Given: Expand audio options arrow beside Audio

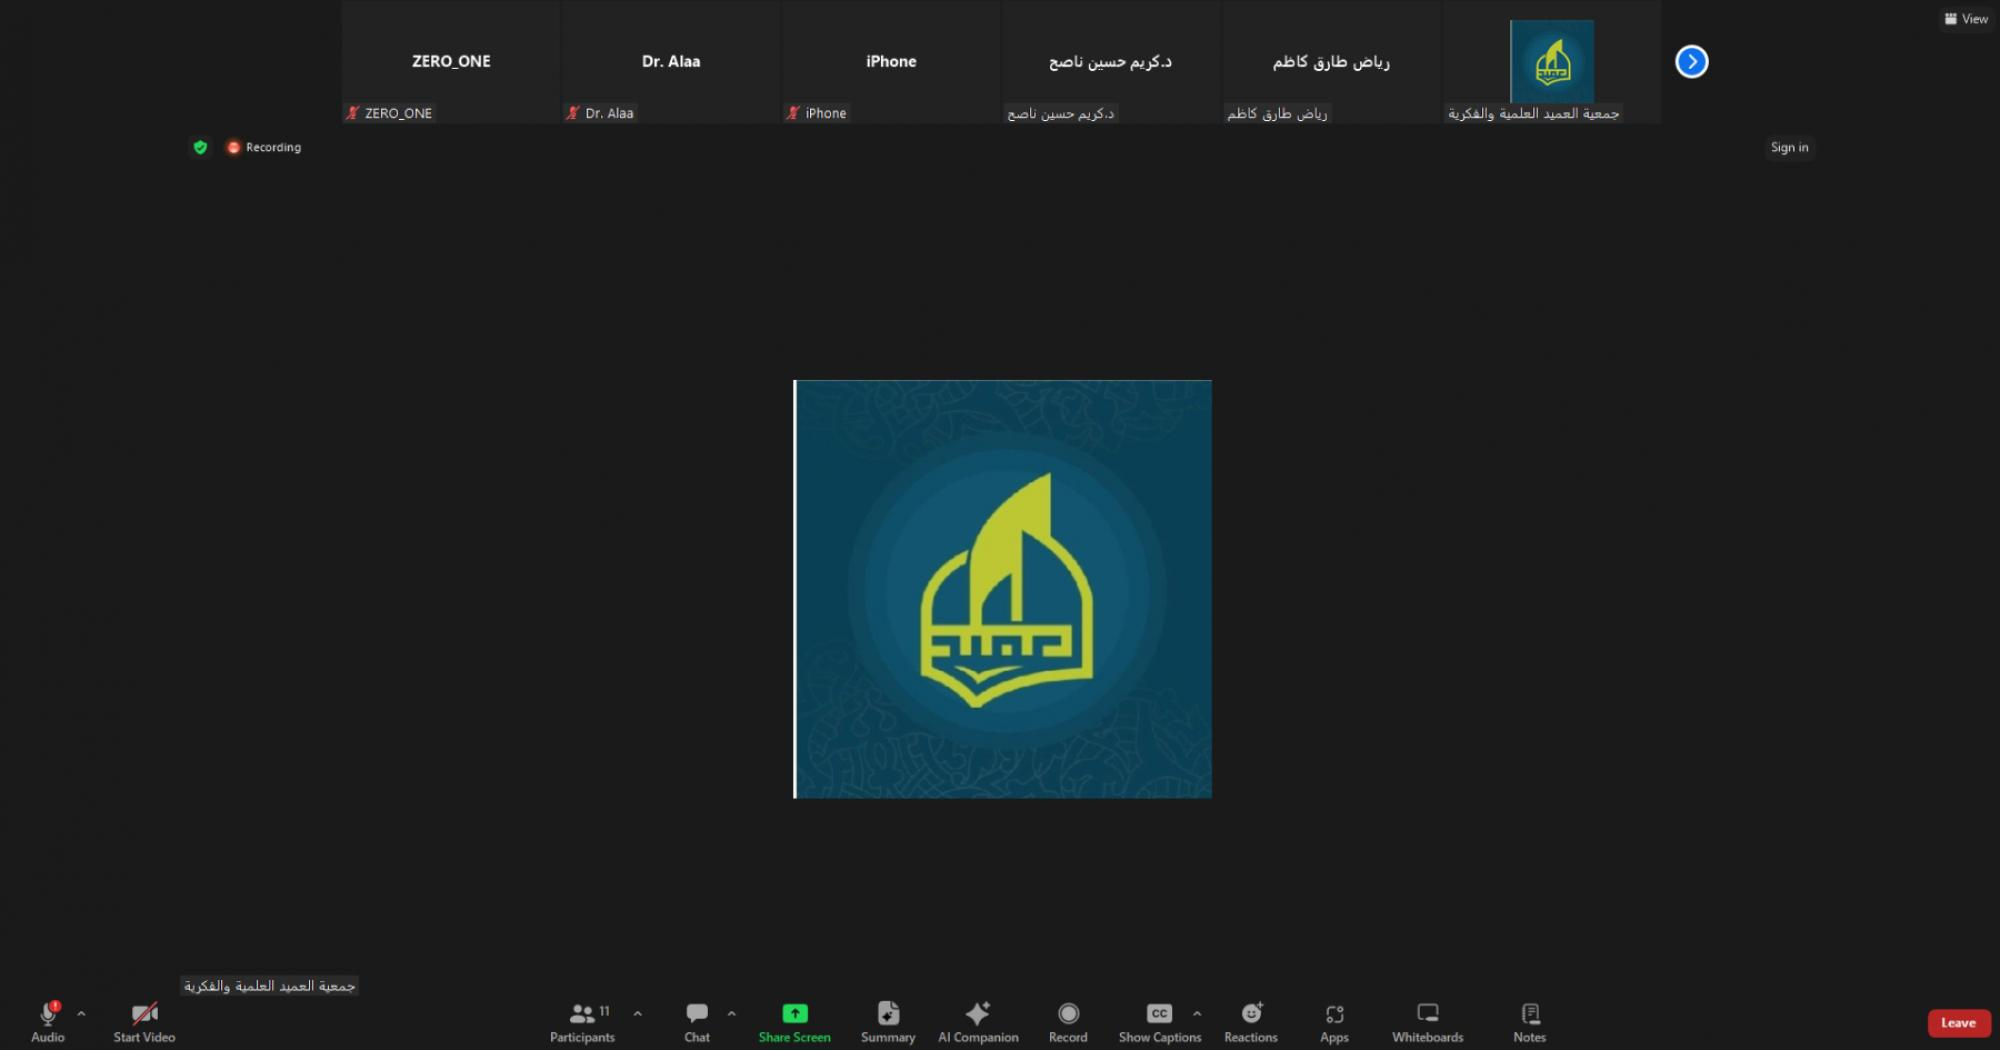Looking at the screenshot, I should click(81, 1014).
